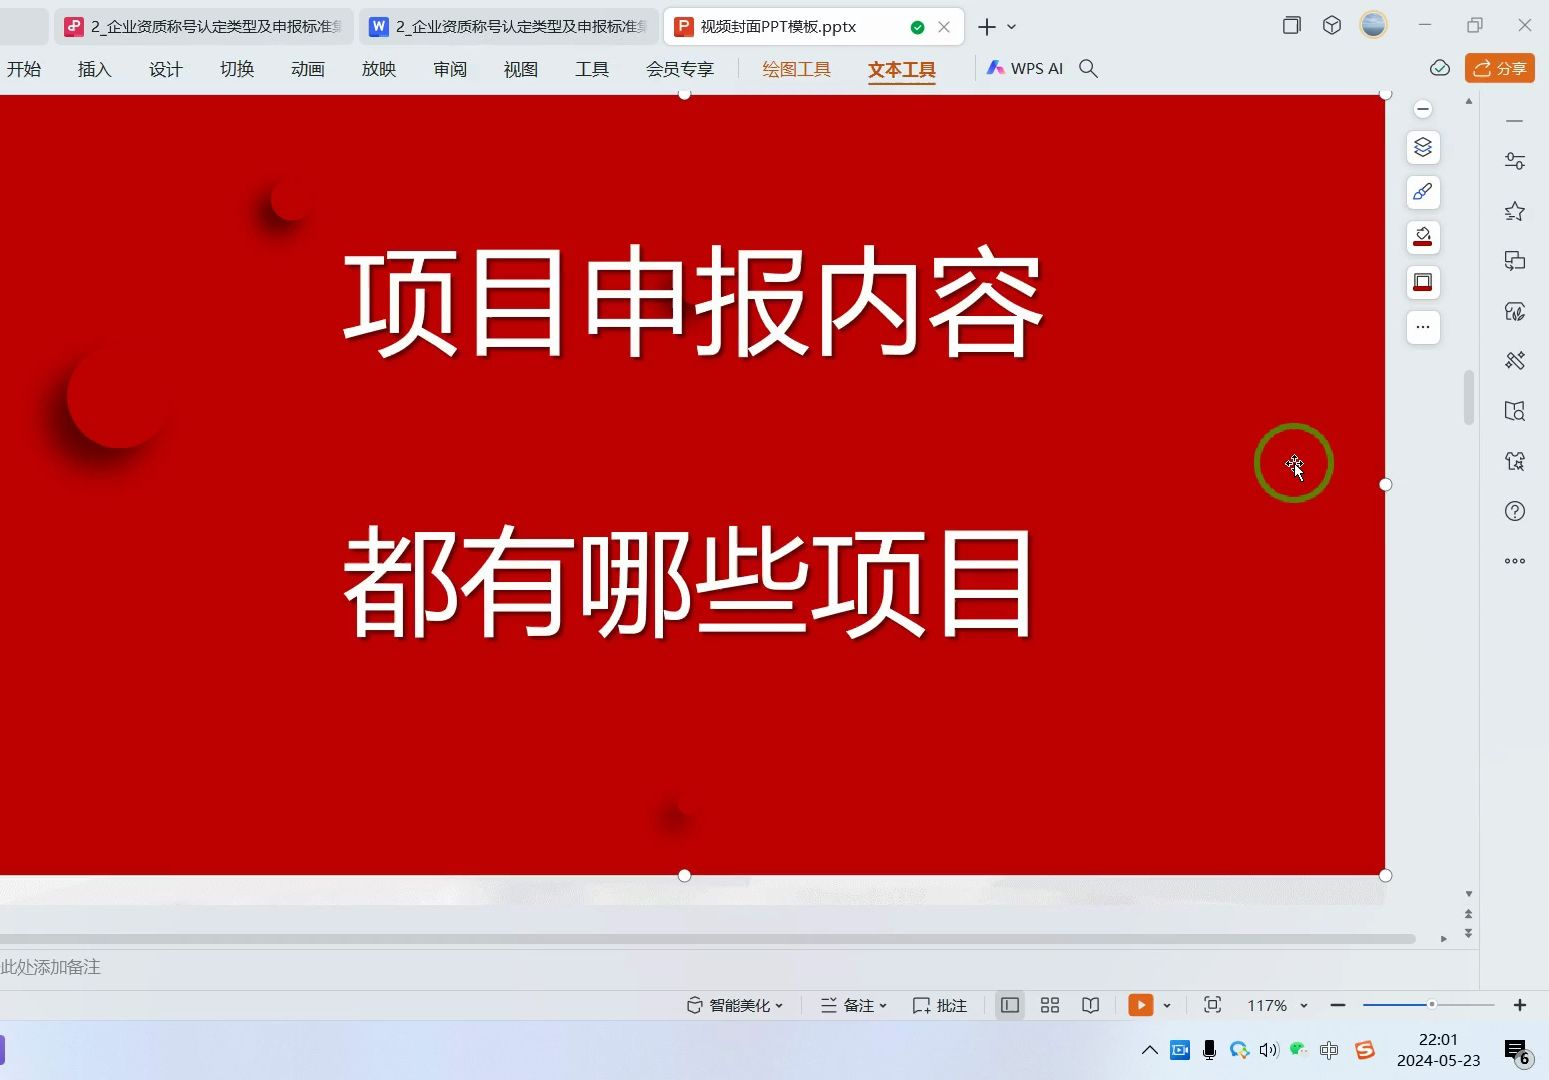Open the shape outline color tool
Viewport: 1549px width, 1080px height.
[1423, 282]
